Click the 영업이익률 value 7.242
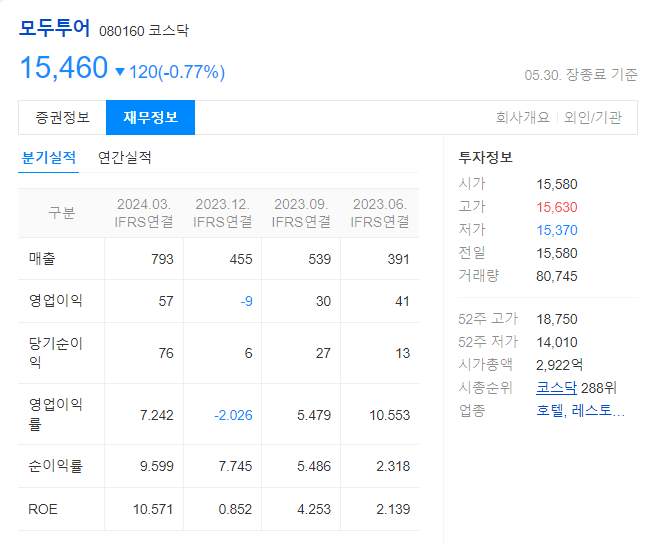653x544 pixels. [157, 415]
